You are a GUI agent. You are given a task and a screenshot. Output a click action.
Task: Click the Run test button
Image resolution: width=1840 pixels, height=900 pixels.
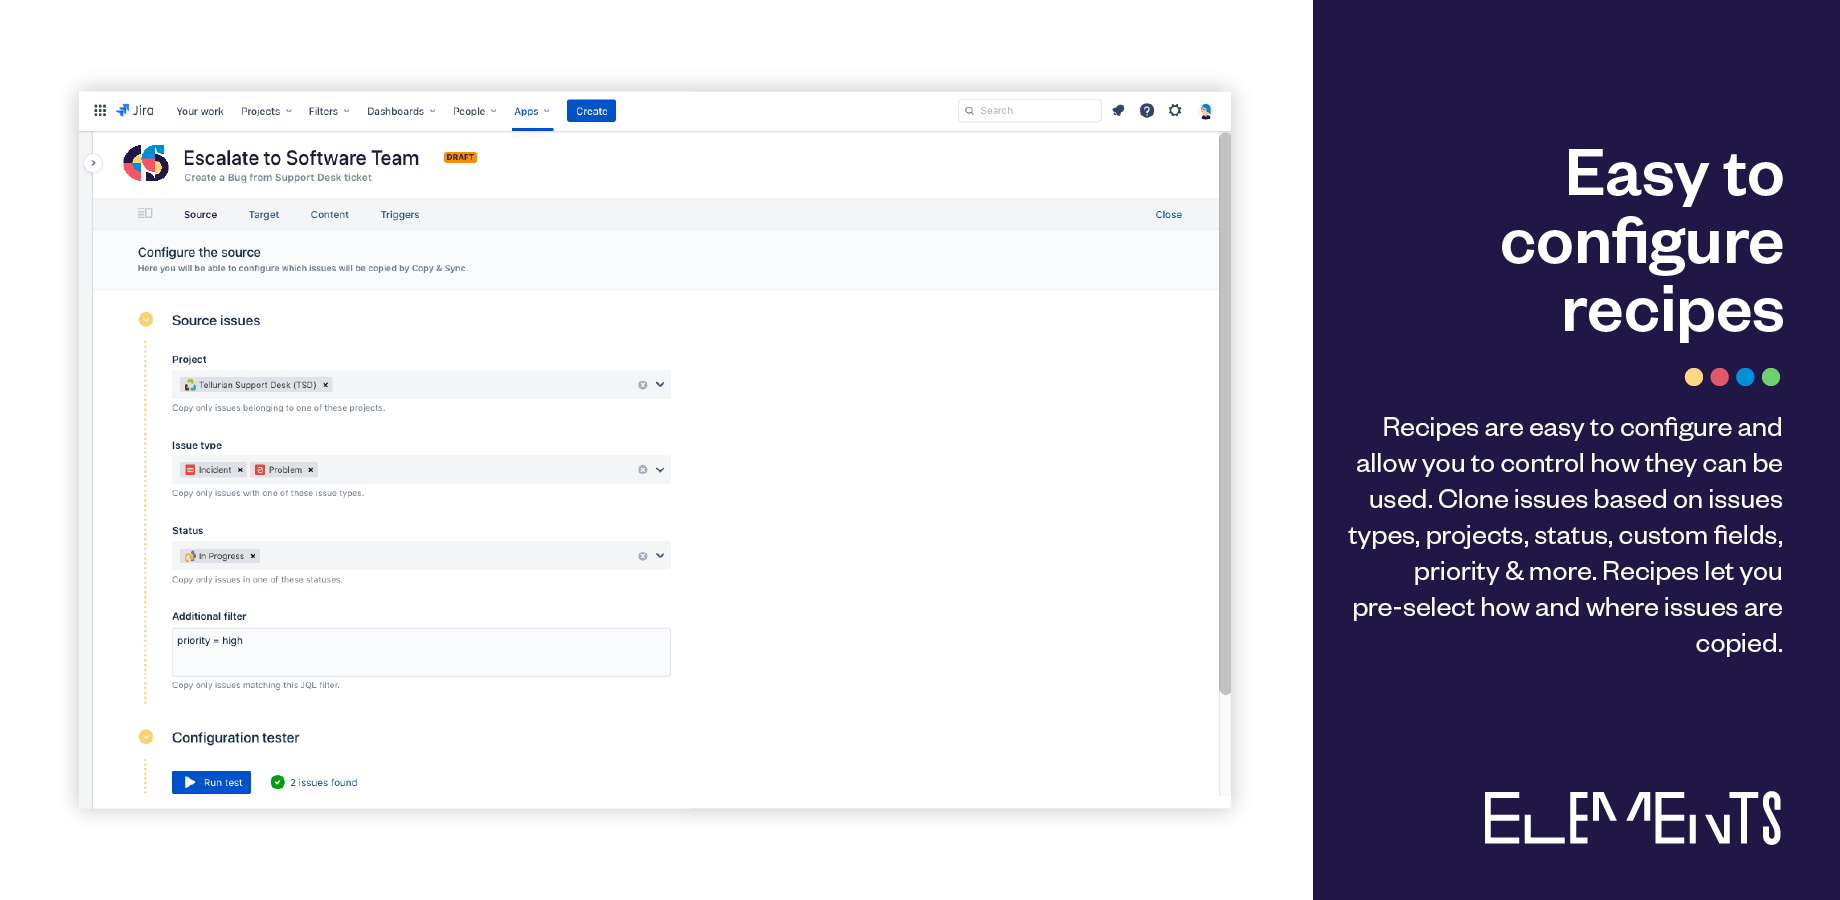[x=211, y=782]
